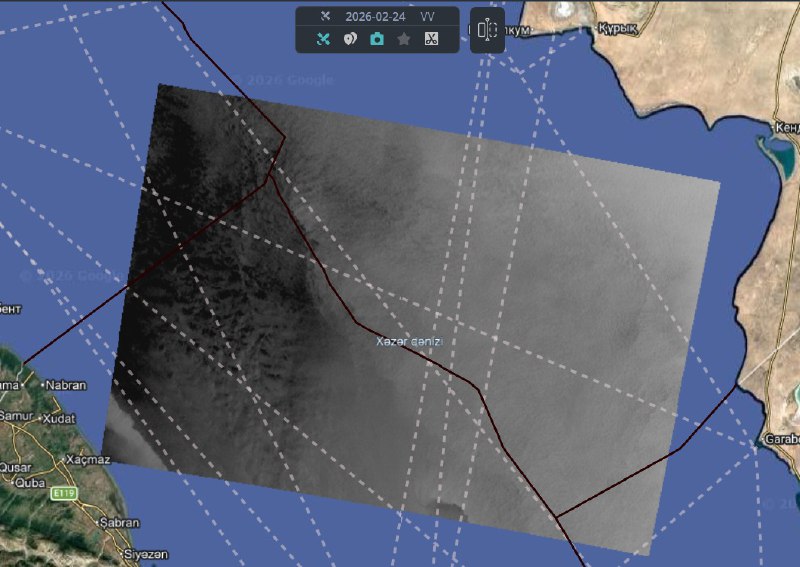Open the VV polarization selector
Image resolution: width=800 pixels, height=567 pixels.
pyautogui.click(x=427, y=16)
